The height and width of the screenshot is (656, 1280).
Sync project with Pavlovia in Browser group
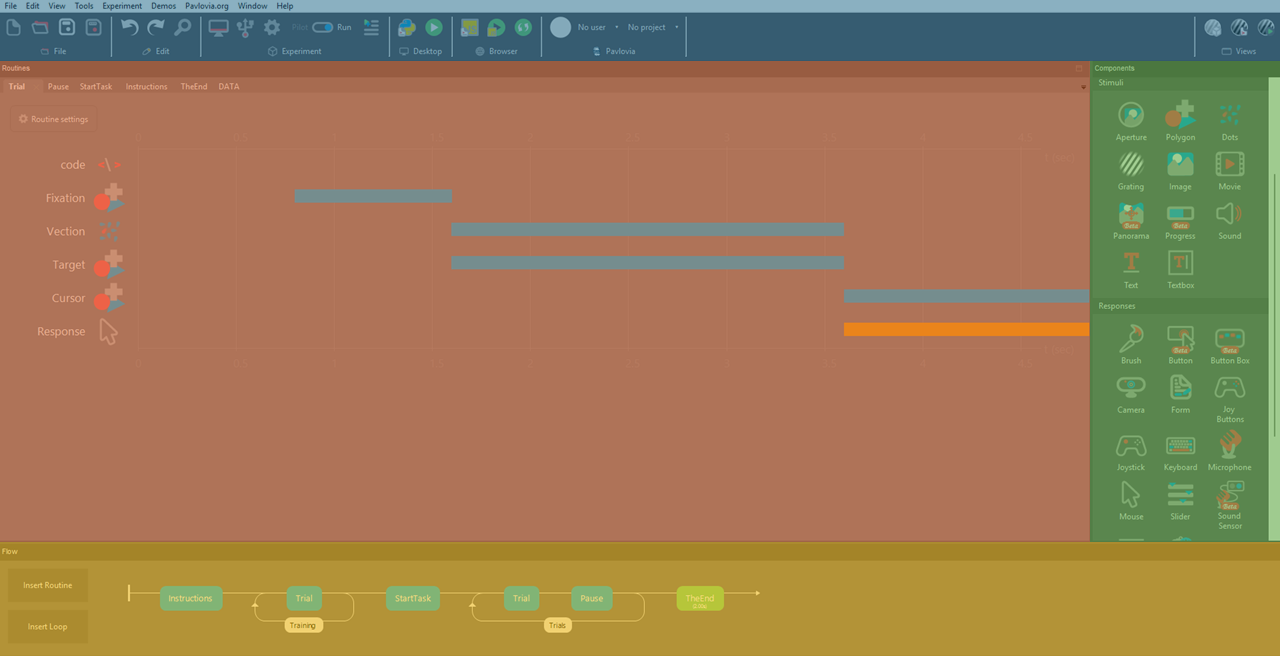(523, 28)
